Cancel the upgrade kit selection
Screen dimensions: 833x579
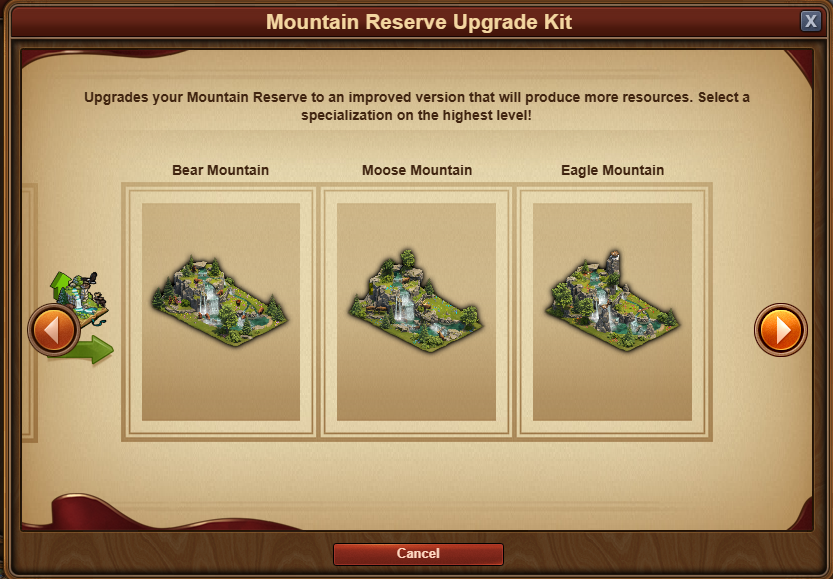(418, 554)
